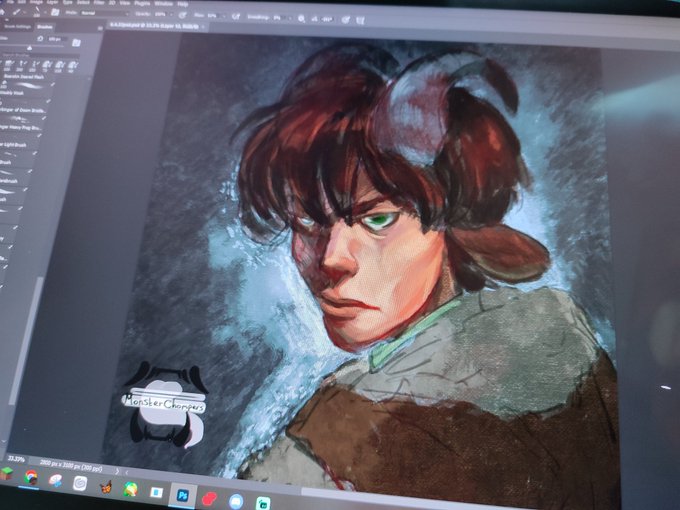Expand the Flow slider arrow
The image size is (680, 510).
(x=223, y=16)
